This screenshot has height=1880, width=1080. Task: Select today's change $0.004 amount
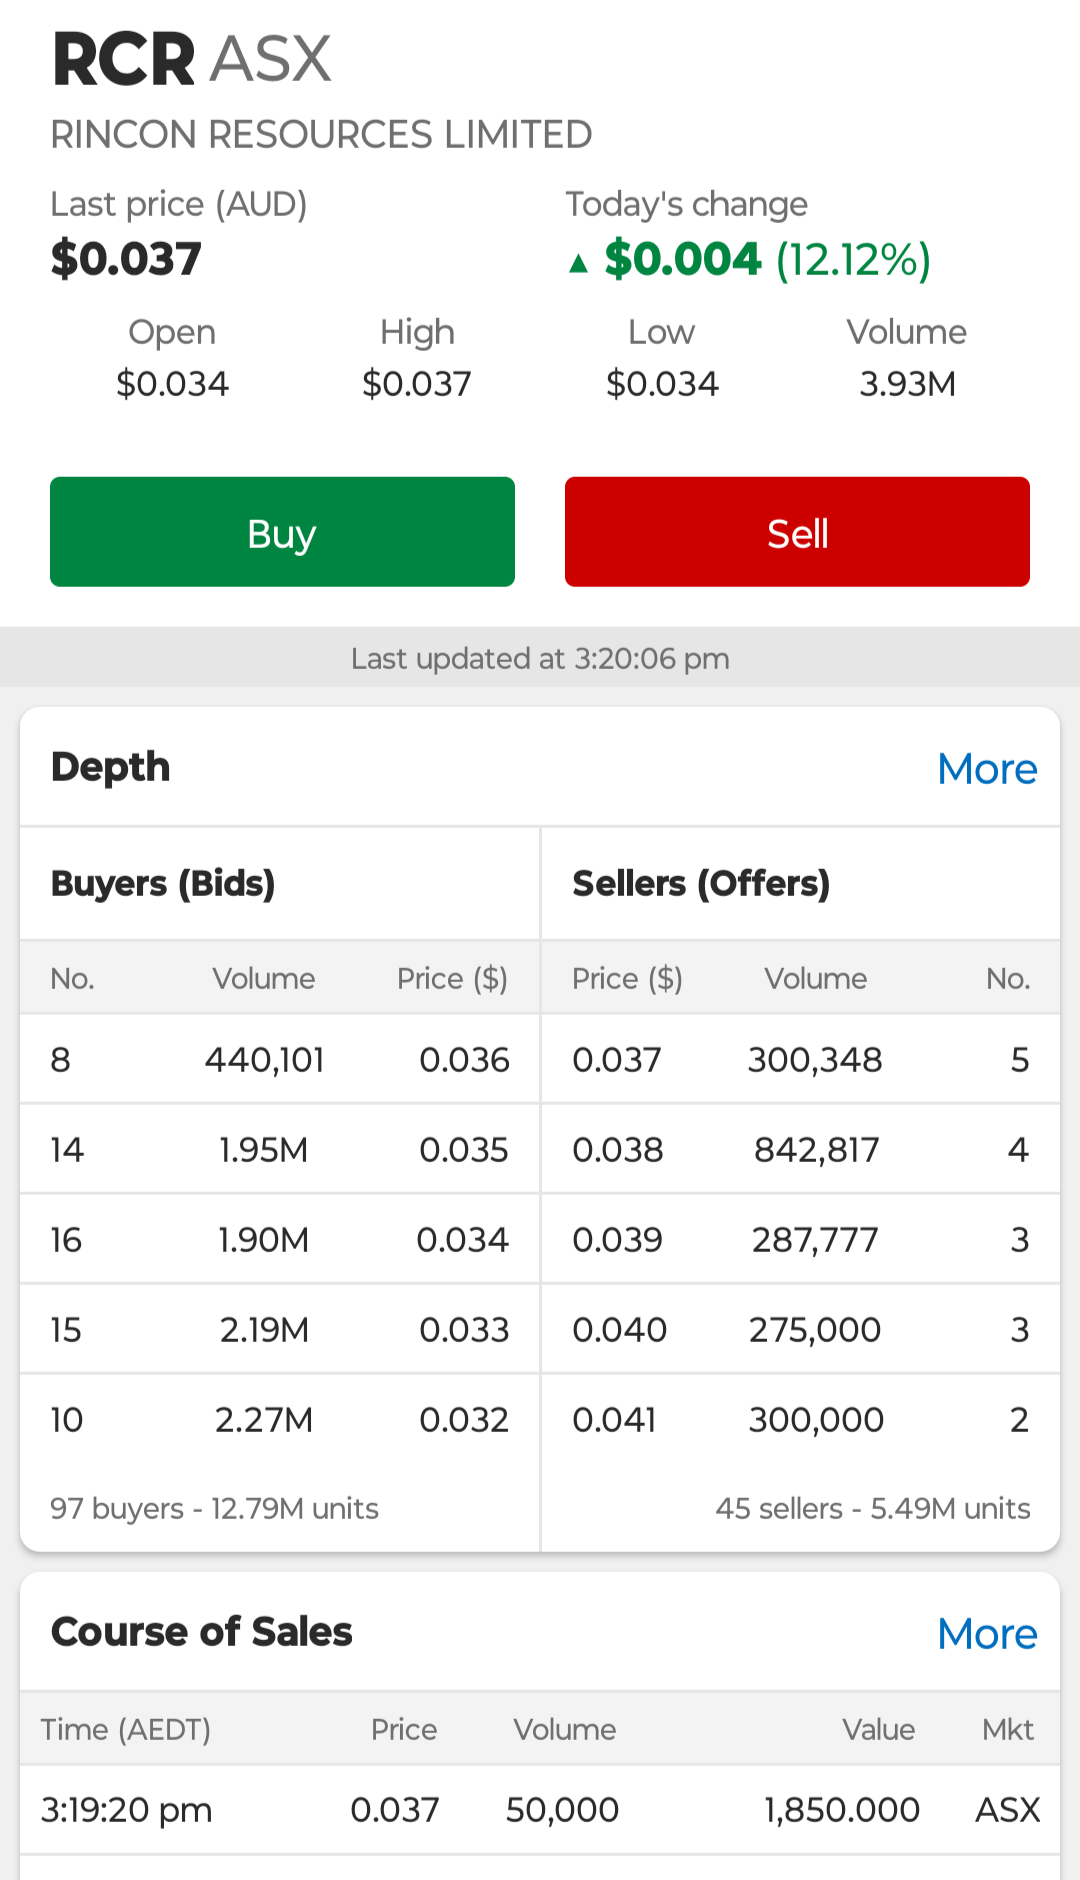coord(683,259)
